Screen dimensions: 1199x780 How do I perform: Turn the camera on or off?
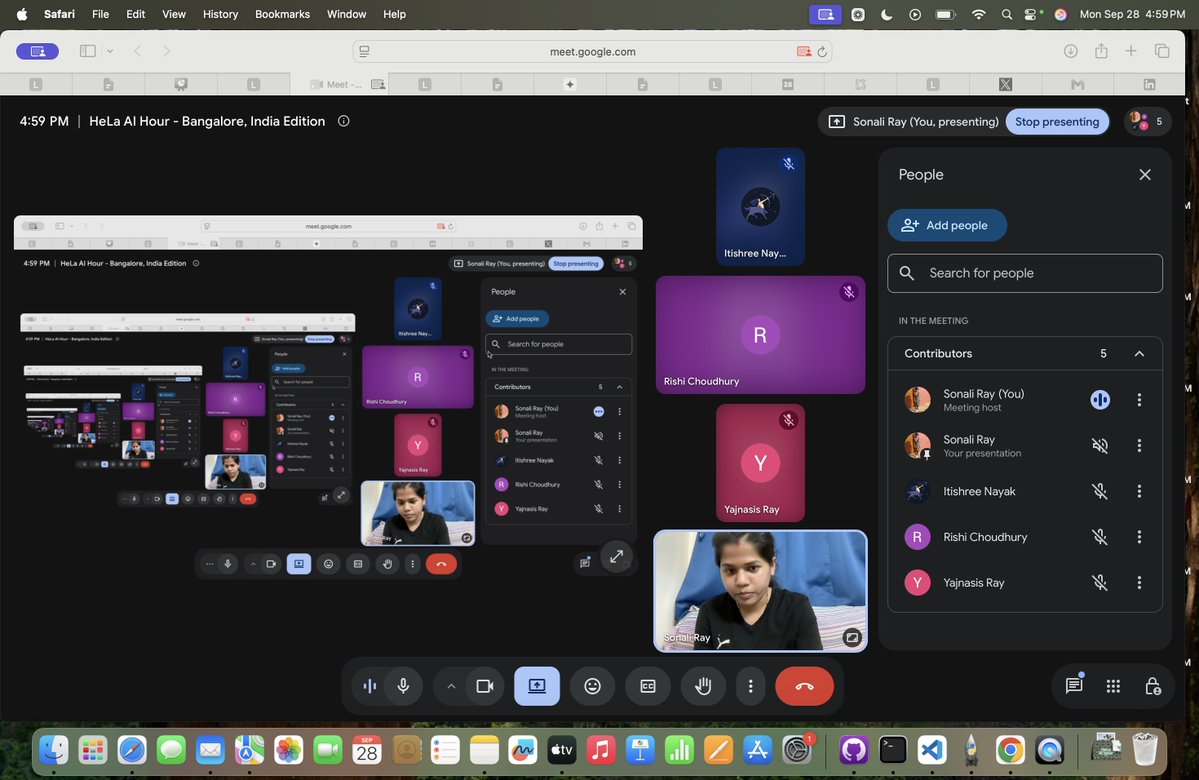tap(485, 686)
